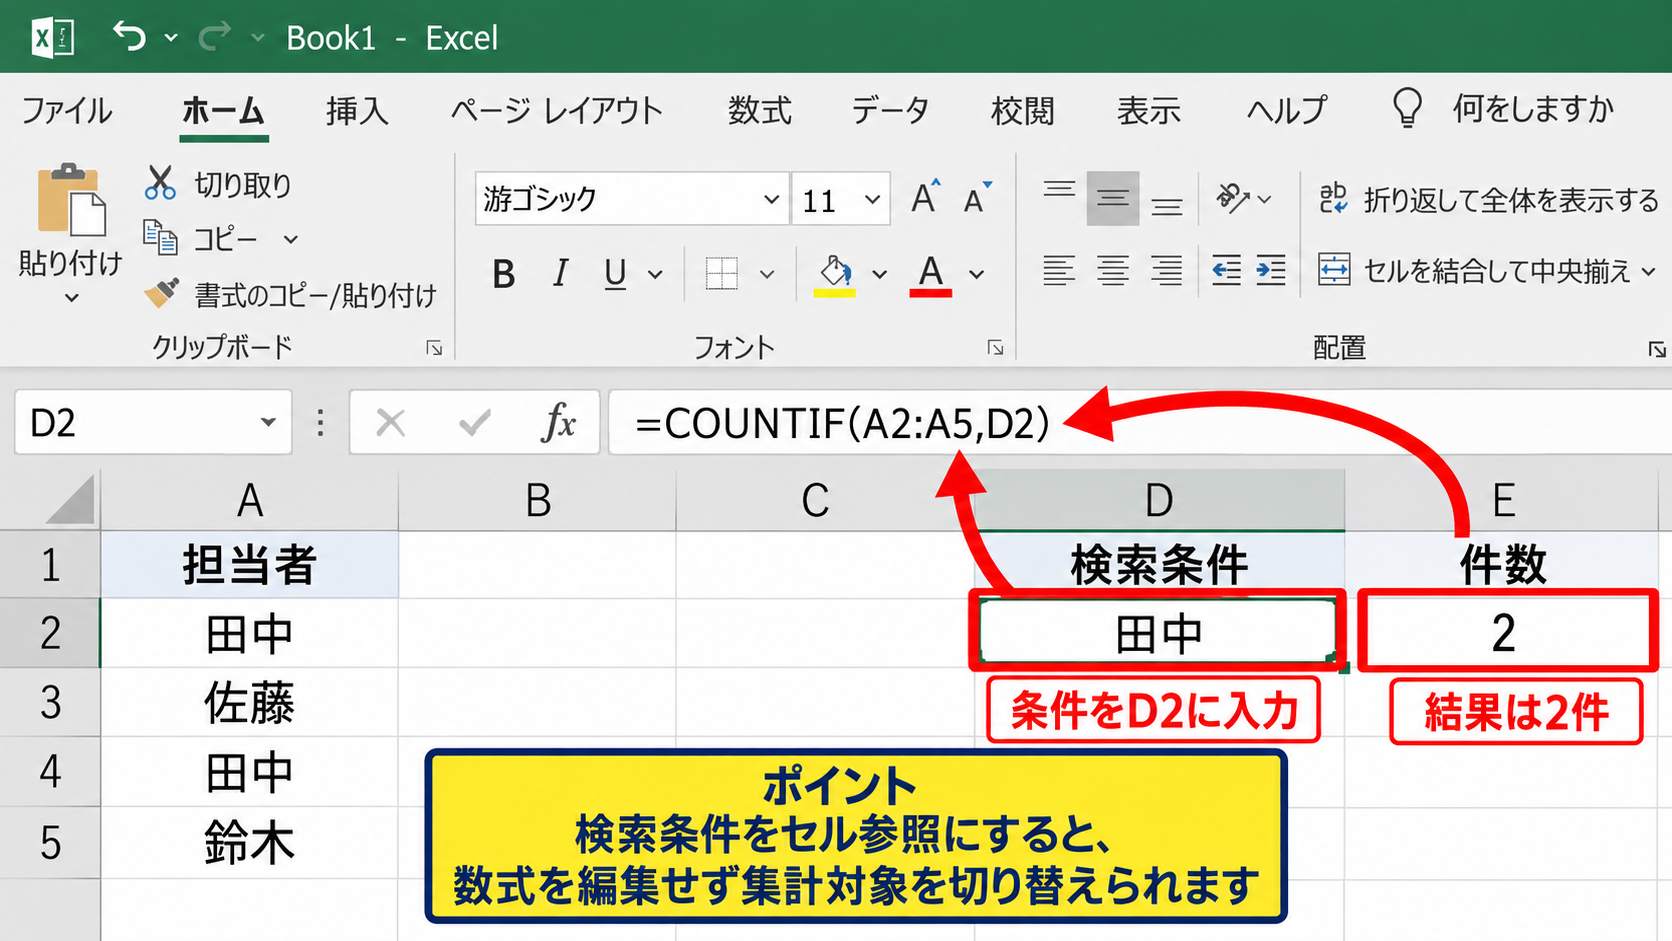The image size is (1672, 941).
Task: Toggle center horizontal alignment
Action: point(1112,271)
